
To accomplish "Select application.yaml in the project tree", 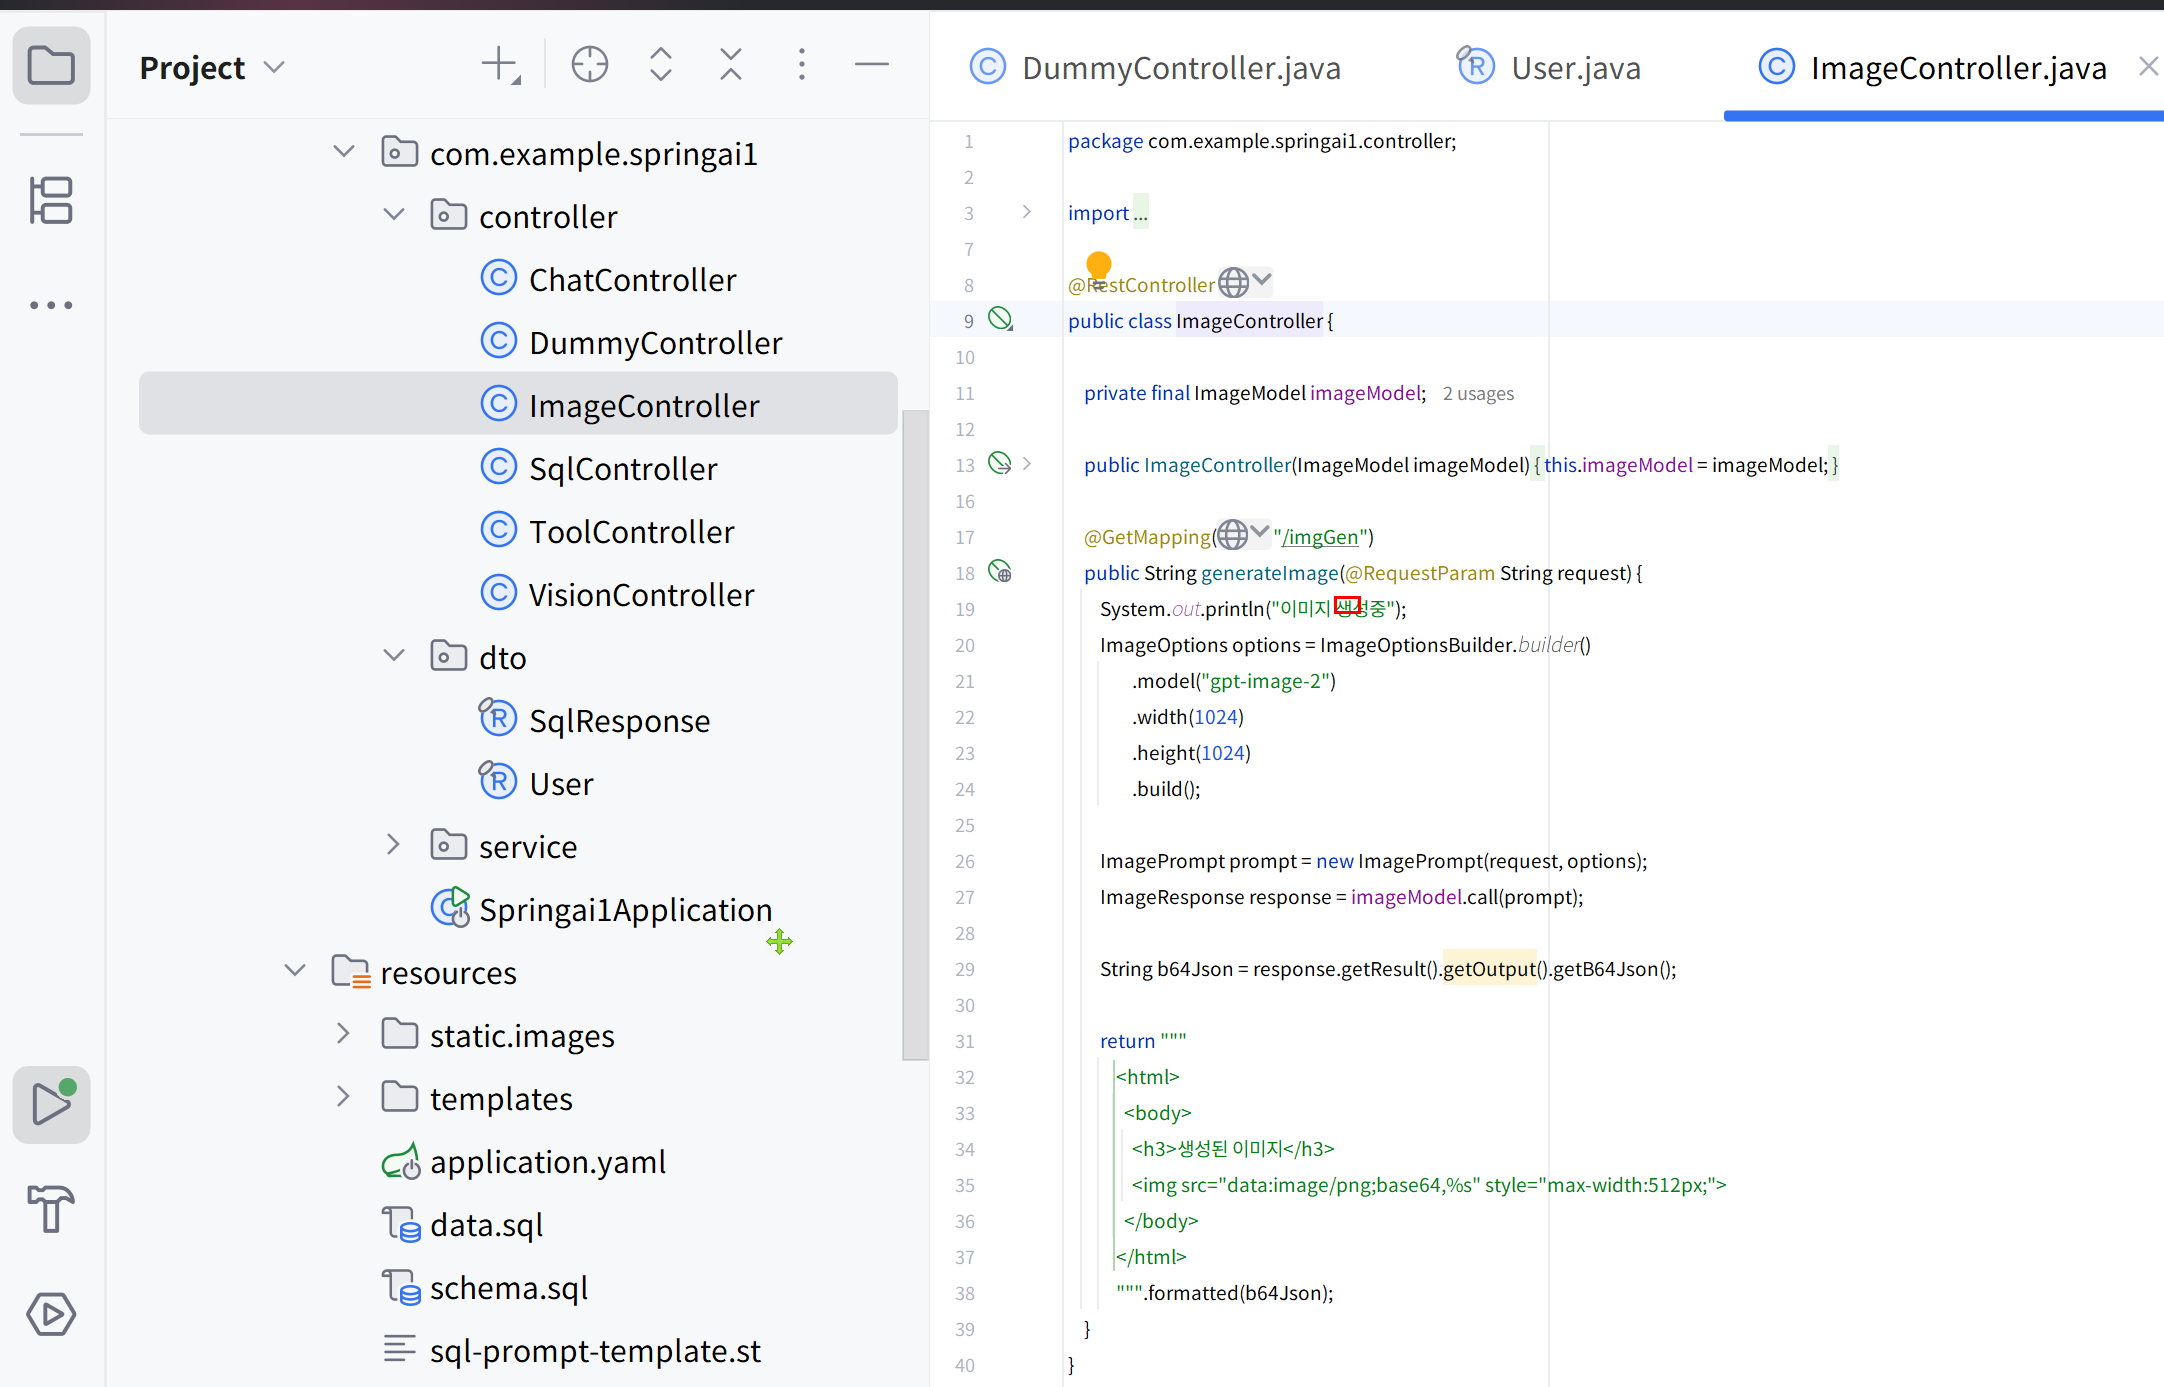I will pyautogui.click(x=547, y=1162).
